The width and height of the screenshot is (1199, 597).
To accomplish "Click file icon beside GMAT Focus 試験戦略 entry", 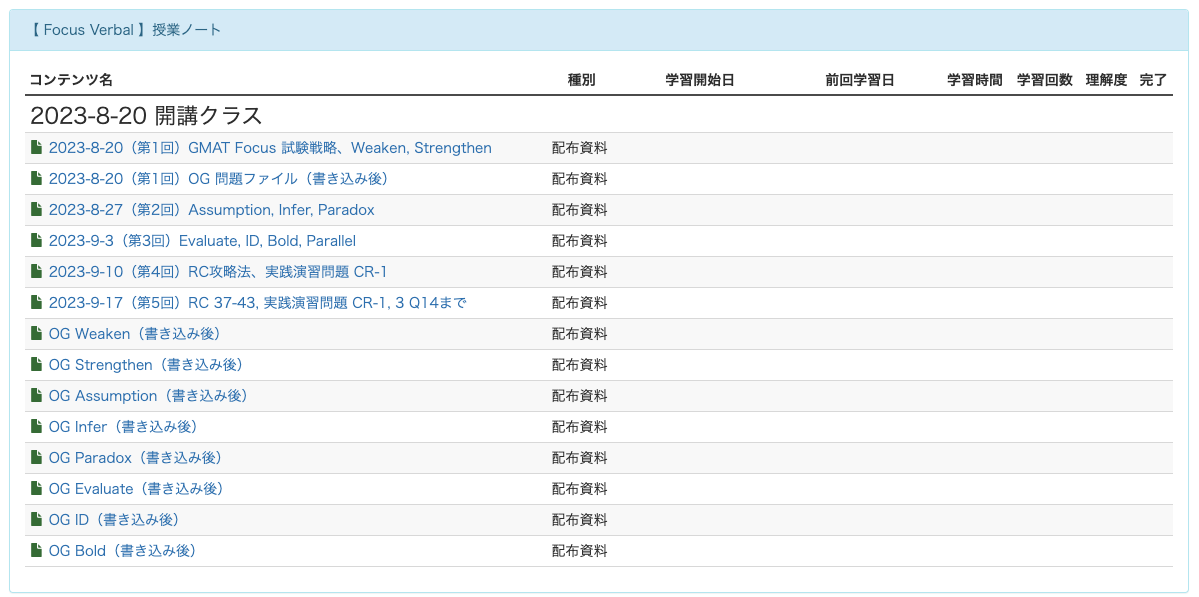I will coord(37,148).
